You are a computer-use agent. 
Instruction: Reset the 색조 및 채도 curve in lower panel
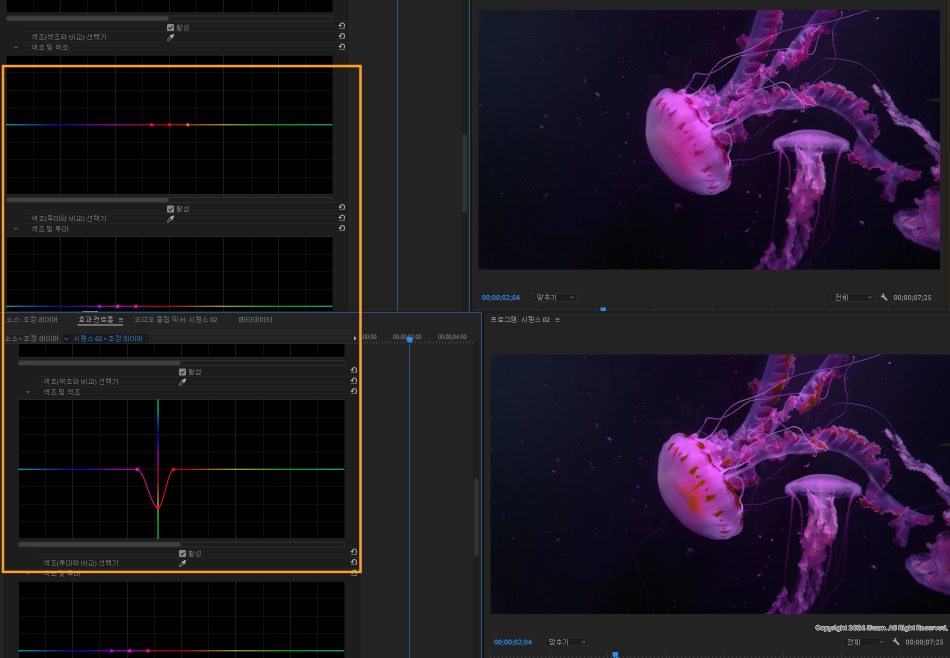(x=354, y=391)
